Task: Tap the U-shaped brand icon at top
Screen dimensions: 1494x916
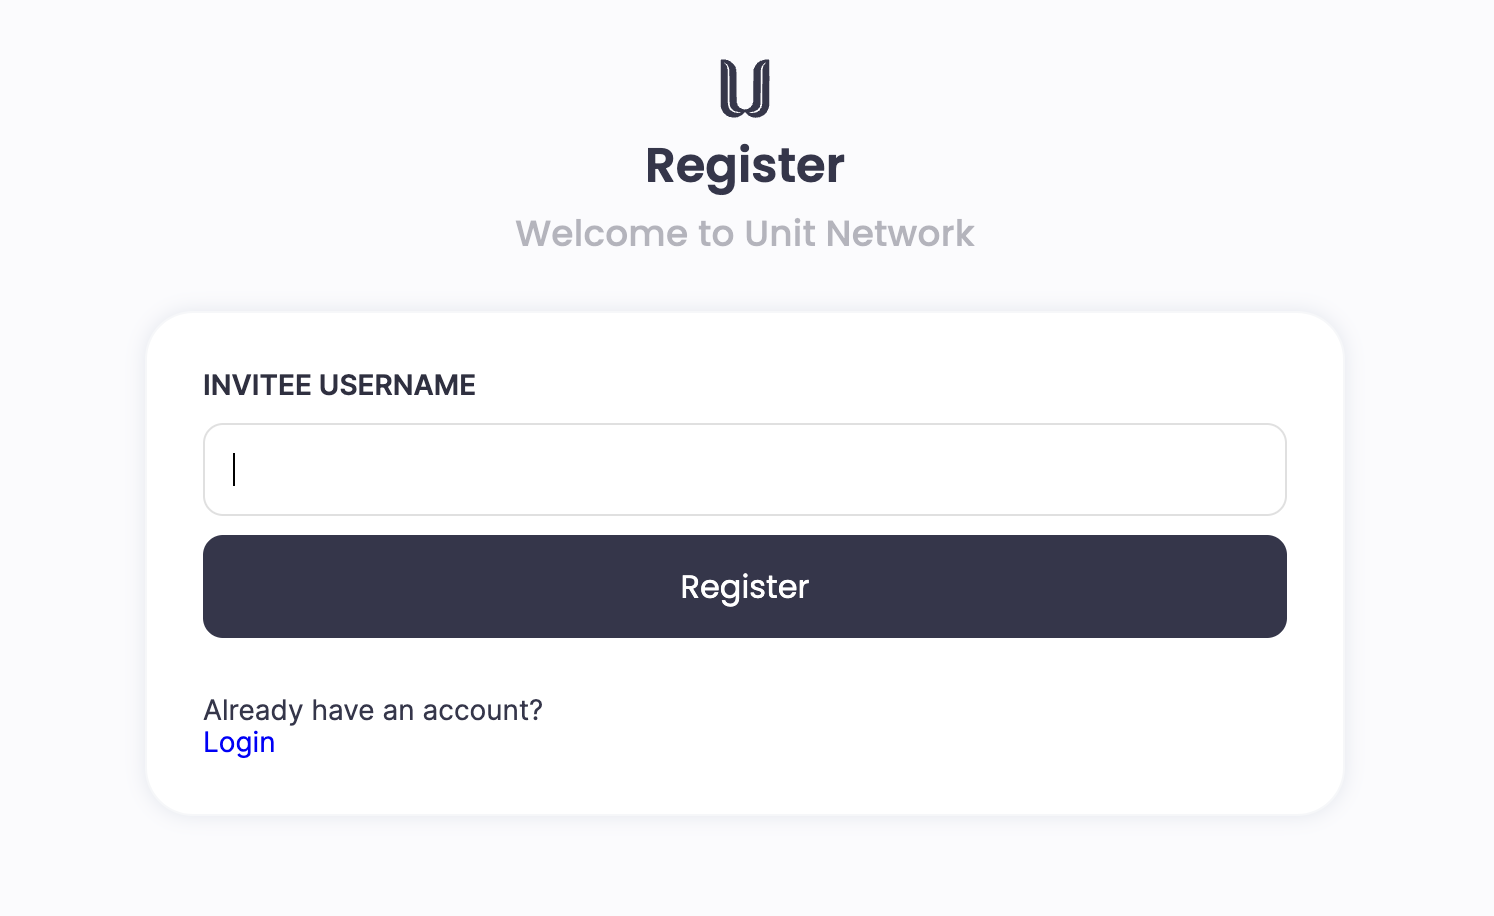Action: click(x=745, y=88)
